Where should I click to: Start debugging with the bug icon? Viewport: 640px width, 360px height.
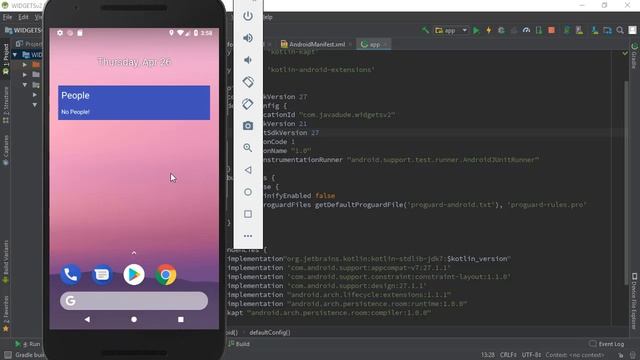click(x=501, y=30)
